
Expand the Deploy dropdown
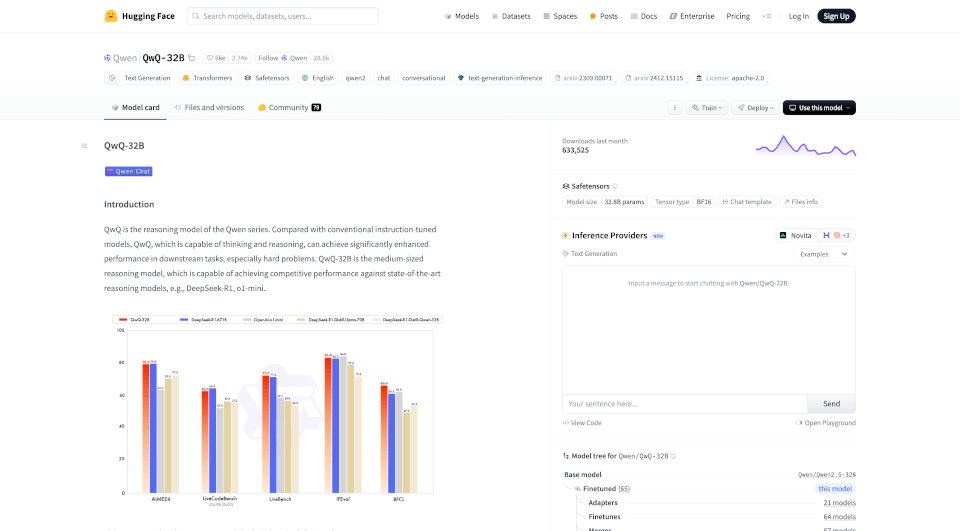point(756,108)
